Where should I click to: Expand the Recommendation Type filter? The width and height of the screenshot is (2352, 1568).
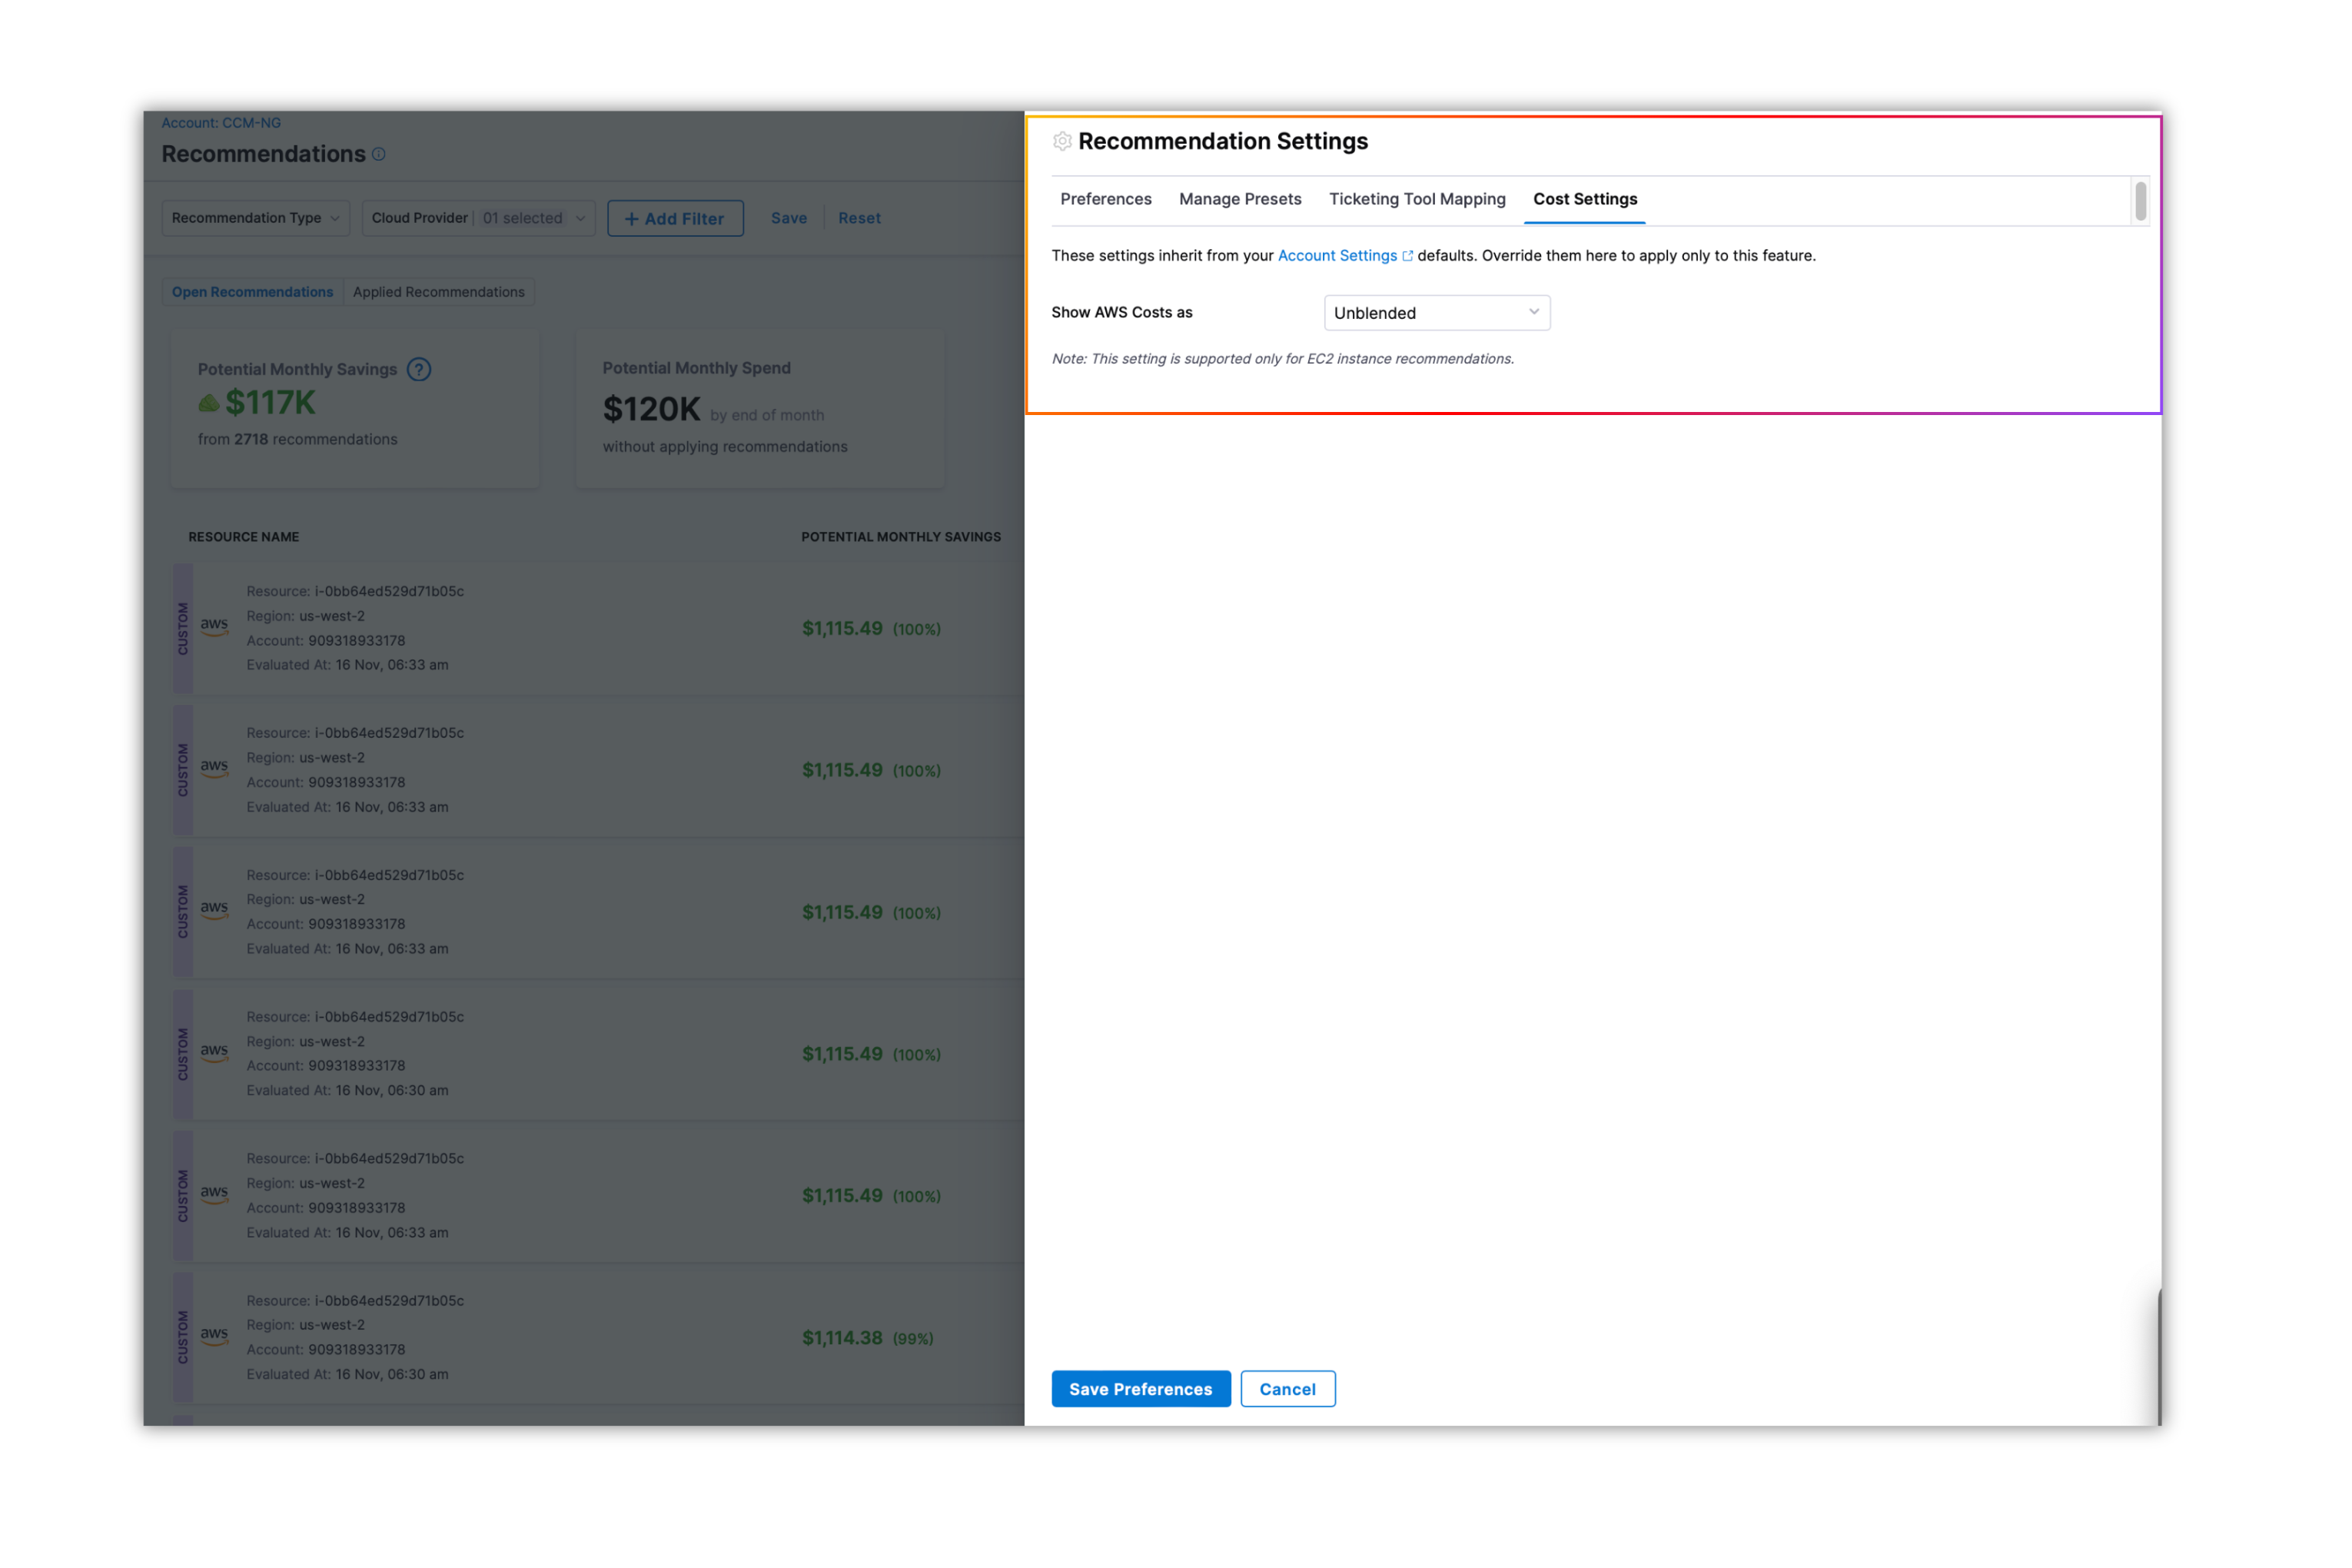tap(255, 218)
